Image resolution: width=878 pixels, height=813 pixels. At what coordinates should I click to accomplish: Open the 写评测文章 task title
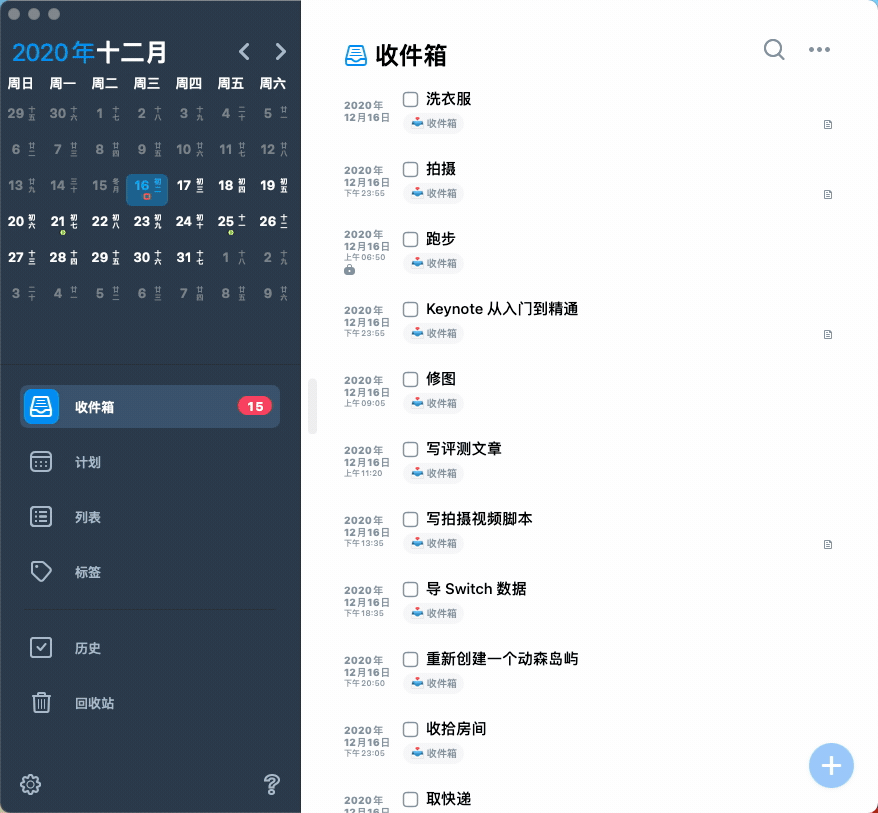pos(464,449)
